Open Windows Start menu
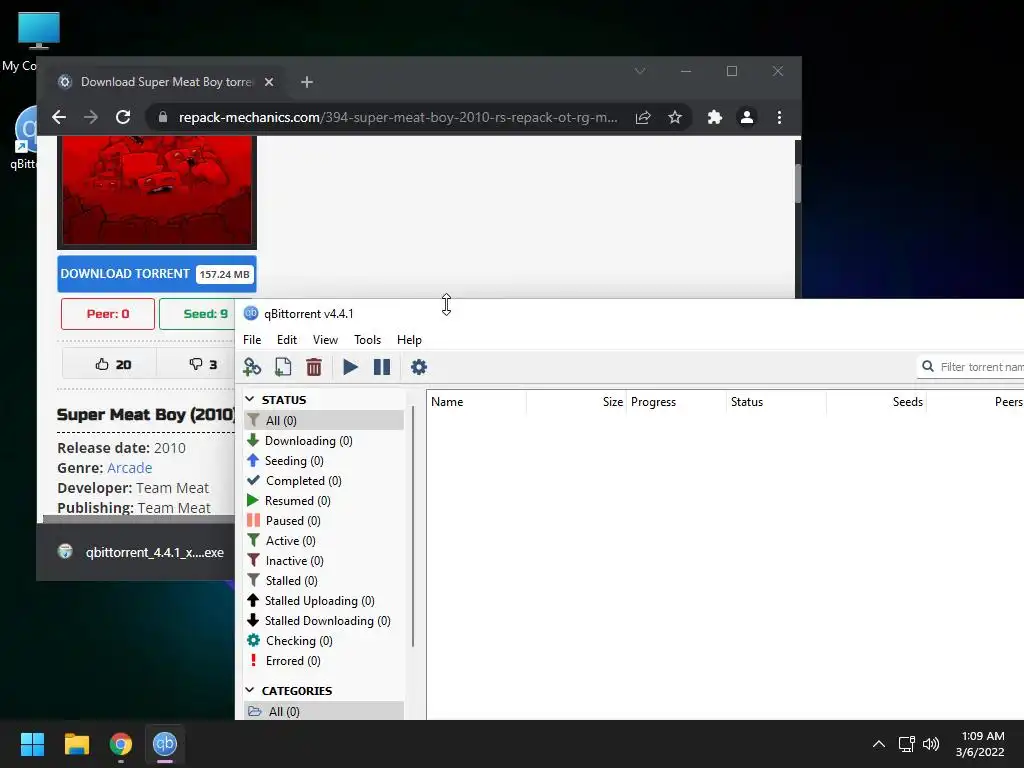The height and width of the screenshot is (768, 1024). [32, 744]
